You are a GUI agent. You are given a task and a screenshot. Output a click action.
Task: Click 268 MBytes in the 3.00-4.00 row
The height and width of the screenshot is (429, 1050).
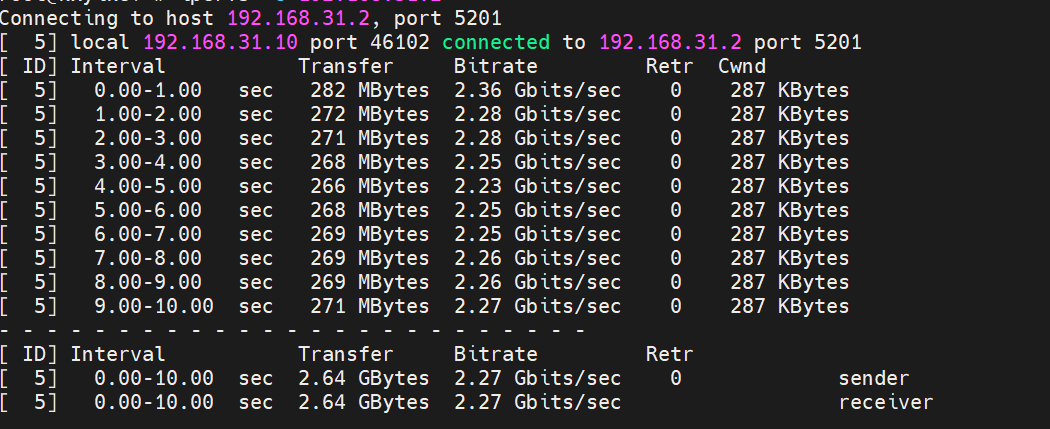pyautogui.click(x=370, y=163)
